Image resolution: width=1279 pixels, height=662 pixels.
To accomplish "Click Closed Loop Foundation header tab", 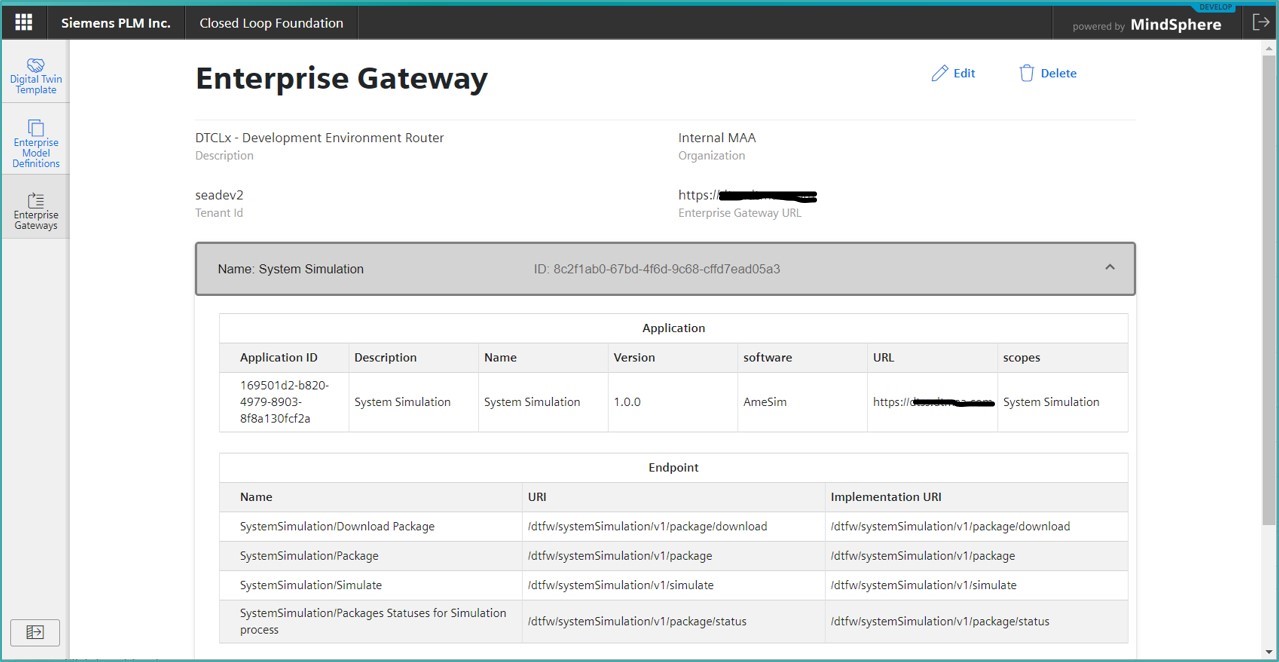I will pyautogui.click(x=271, y=23).
